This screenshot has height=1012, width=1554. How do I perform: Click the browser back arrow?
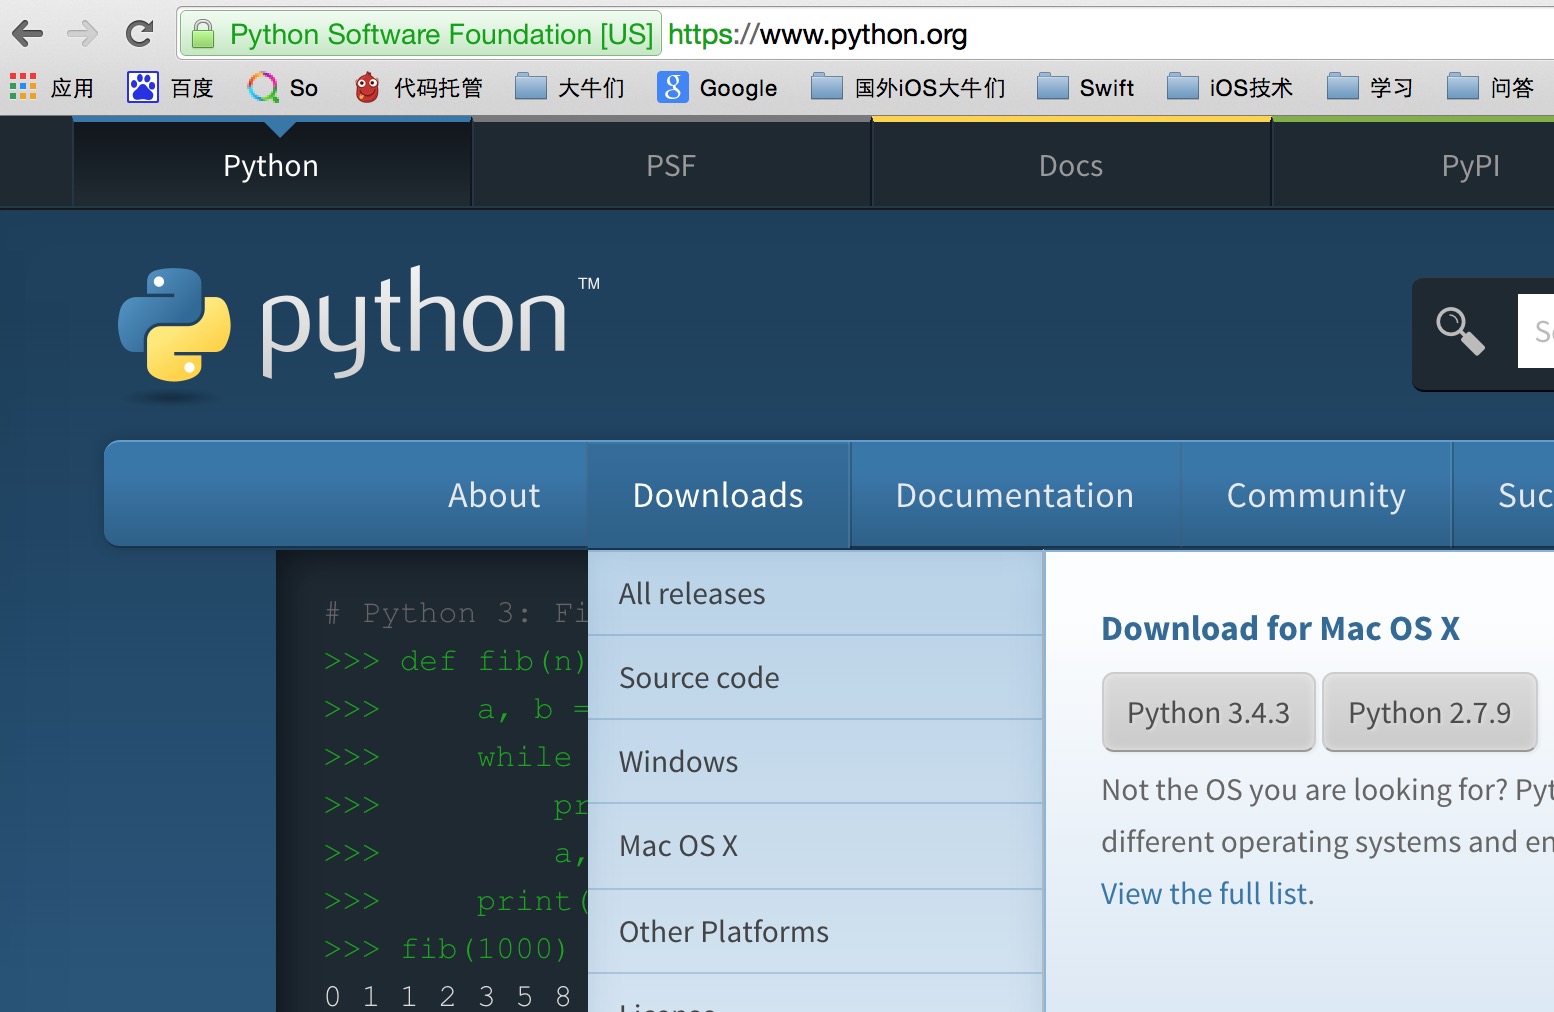click(x=27, y=34)
